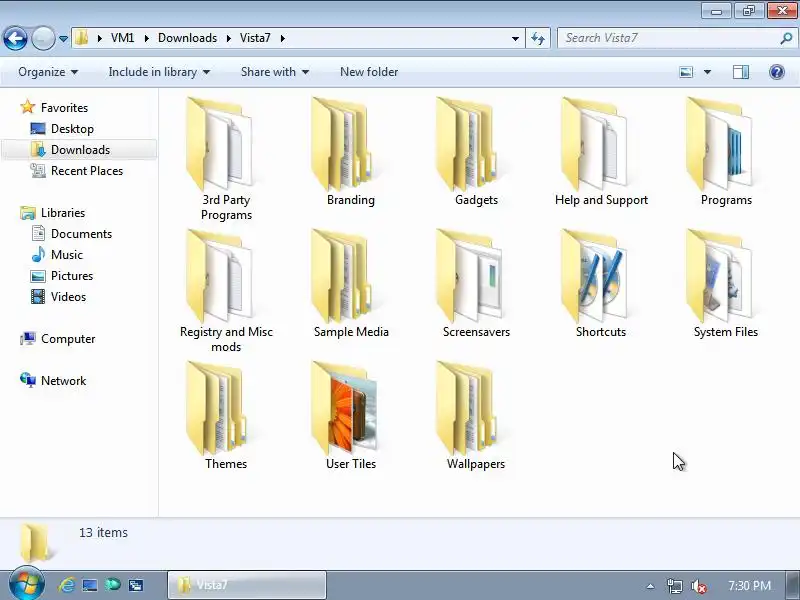Open the Videos library
Viewport: 800px width, 600px height.
(68, 296)
